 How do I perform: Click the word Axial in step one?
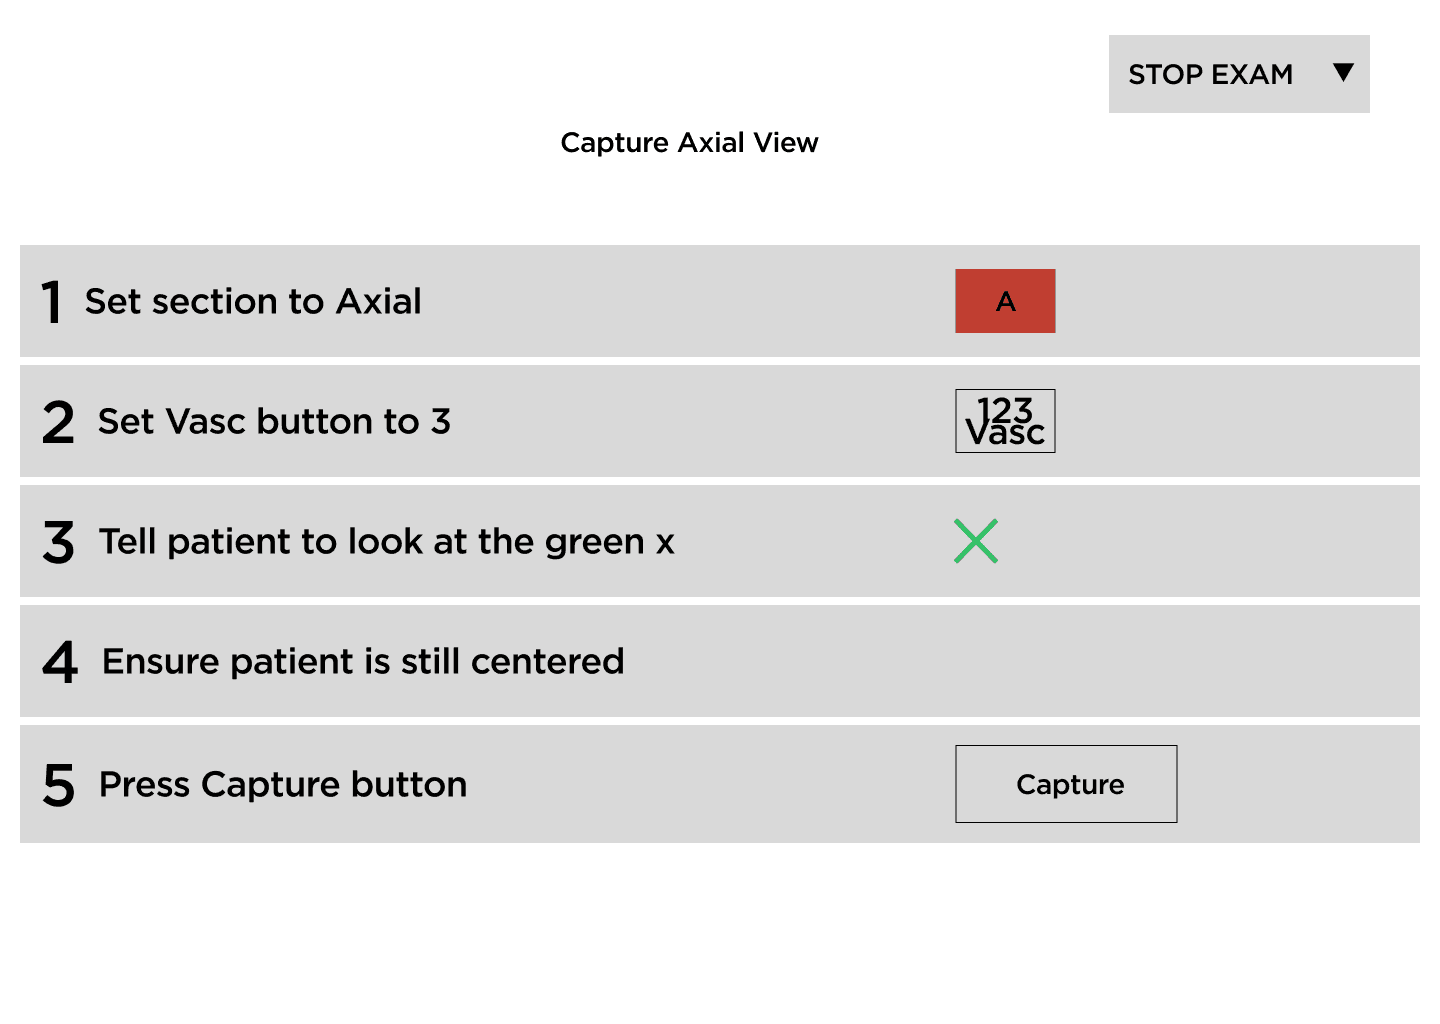coord(379,301)
